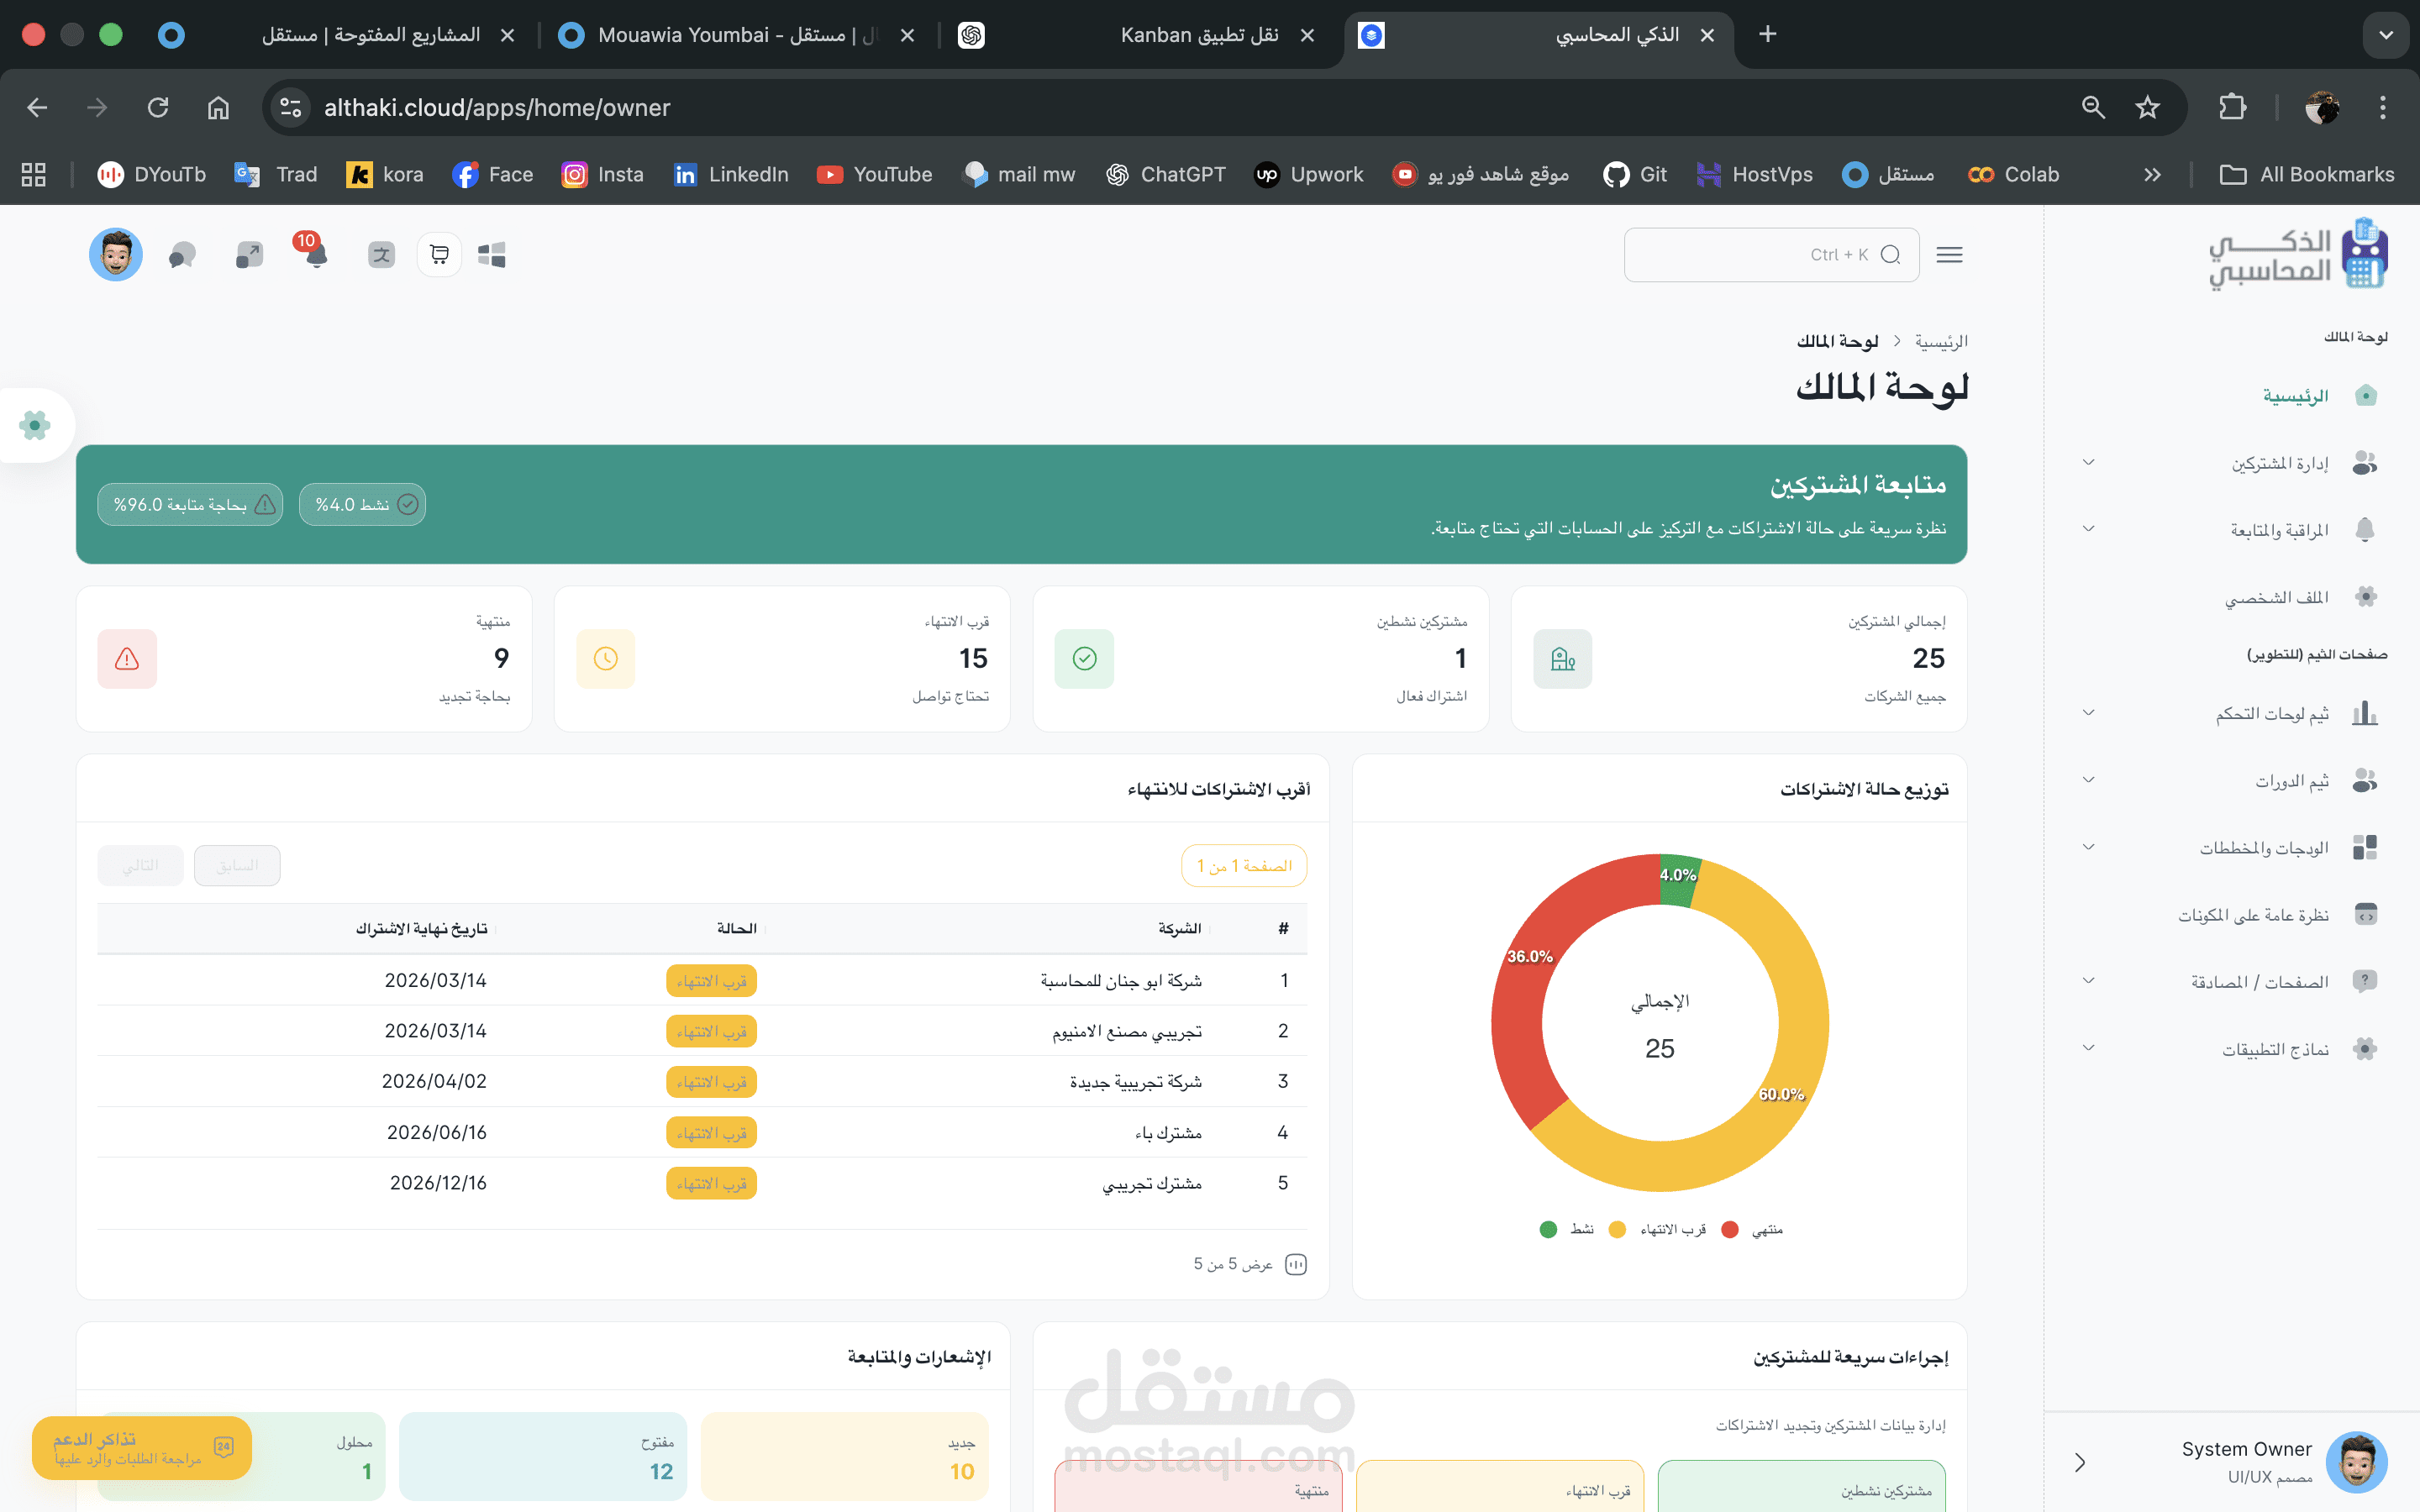Open نظرة عامة على المكونات from the sidebar
The height and width of the screenshot is (1512, 2420).
[2255, 914]
